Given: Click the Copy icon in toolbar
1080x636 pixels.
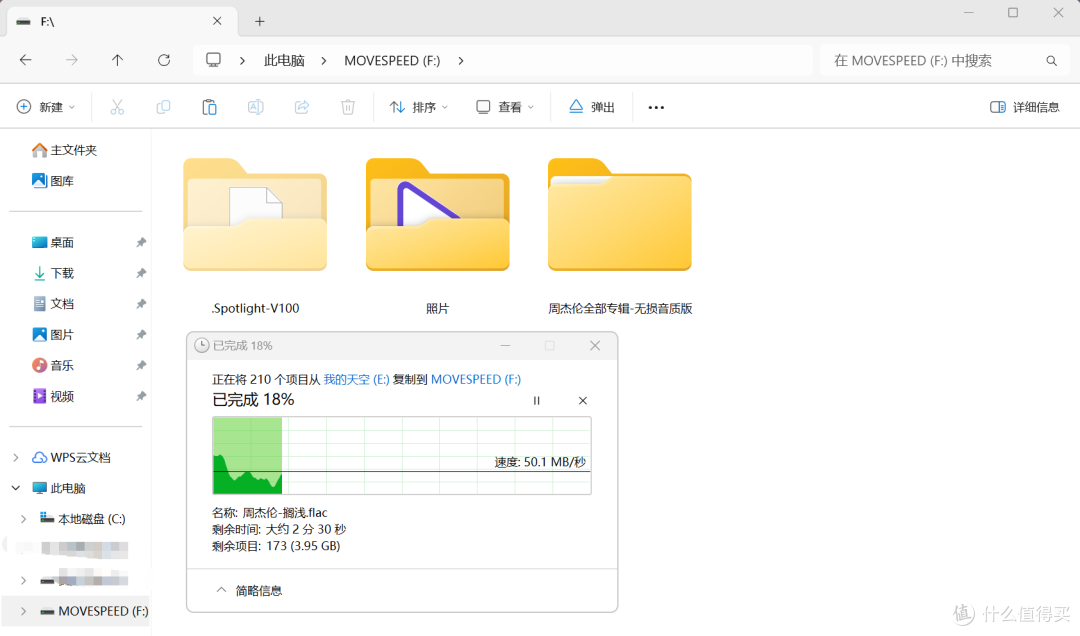Looking at the screenshot, I should pyautogui.click(x=163, y=107).
